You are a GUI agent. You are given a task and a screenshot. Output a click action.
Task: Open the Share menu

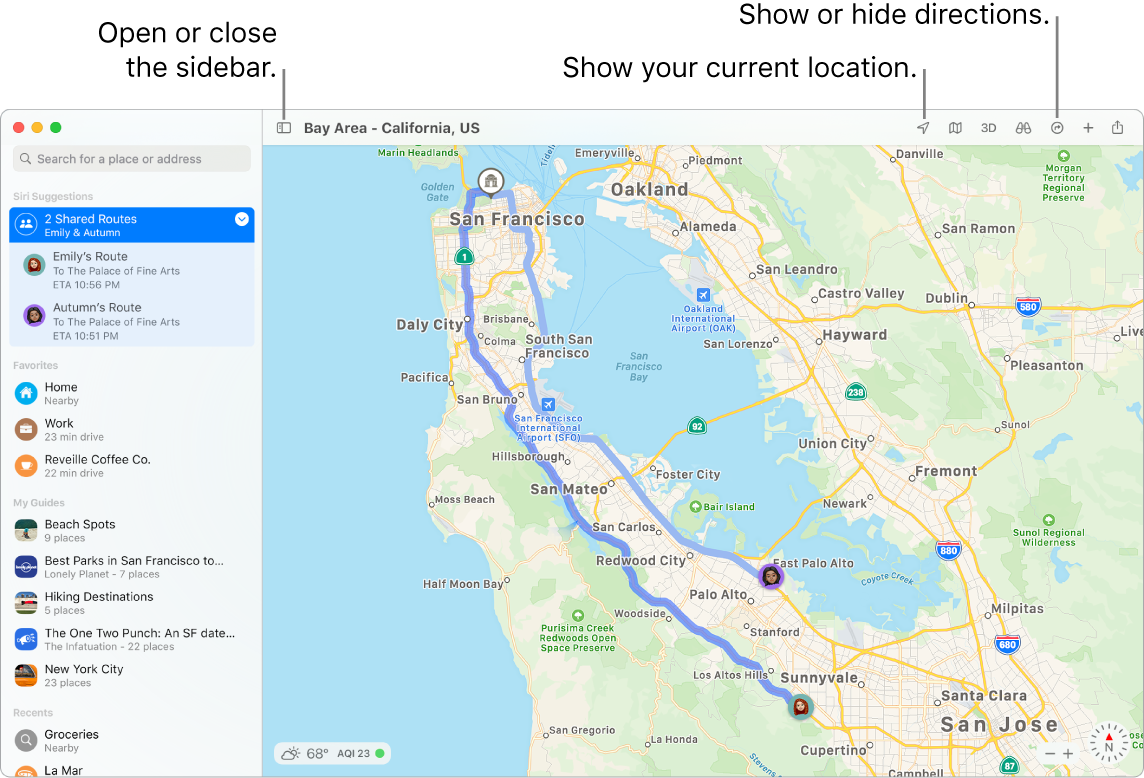coord(1117,128)
